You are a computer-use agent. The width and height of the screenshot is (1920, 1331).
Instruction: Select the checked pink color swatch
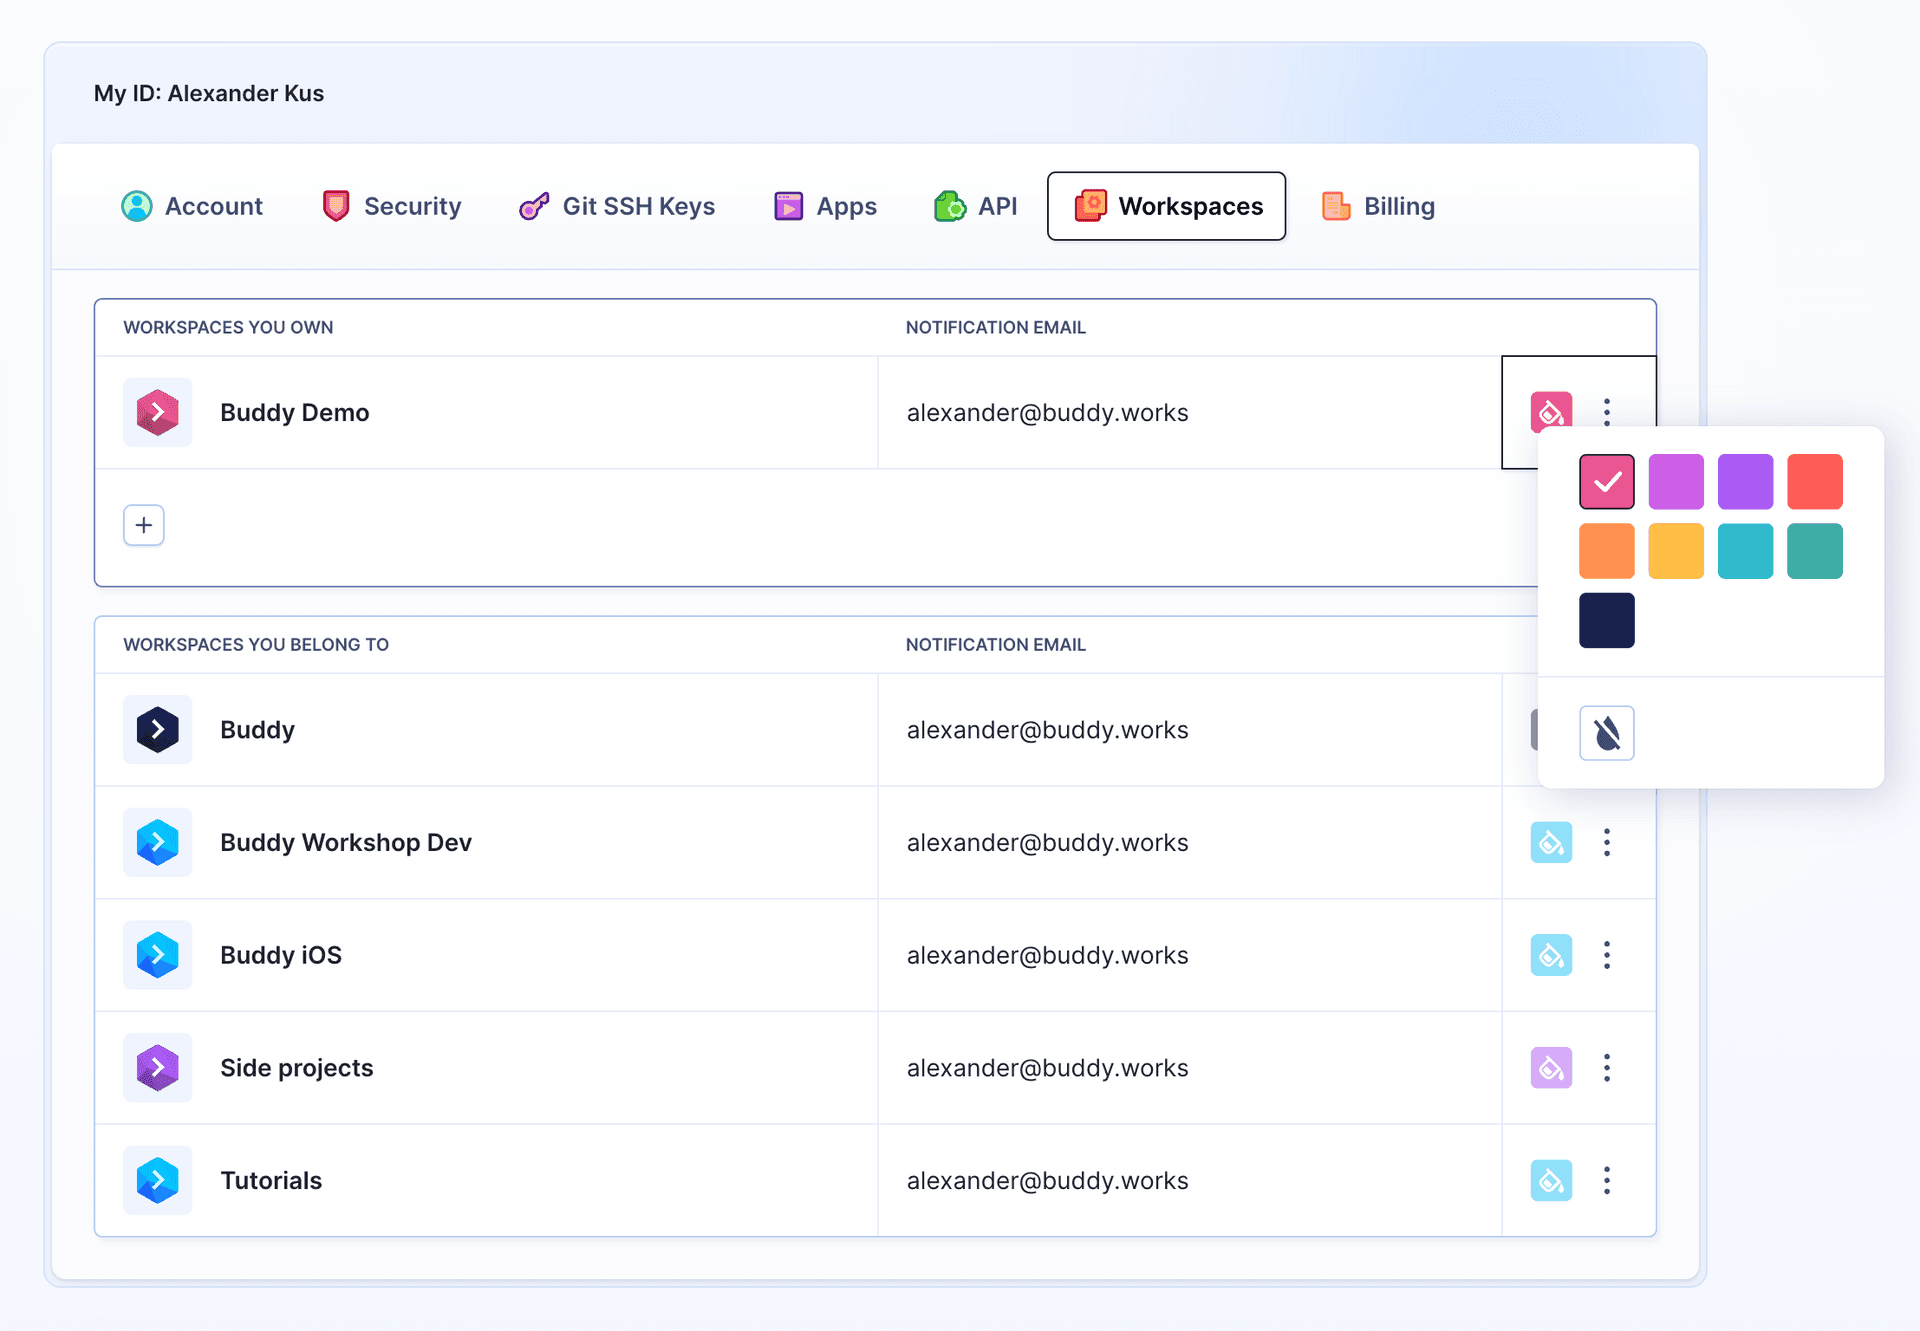[x=1607, y=482]
